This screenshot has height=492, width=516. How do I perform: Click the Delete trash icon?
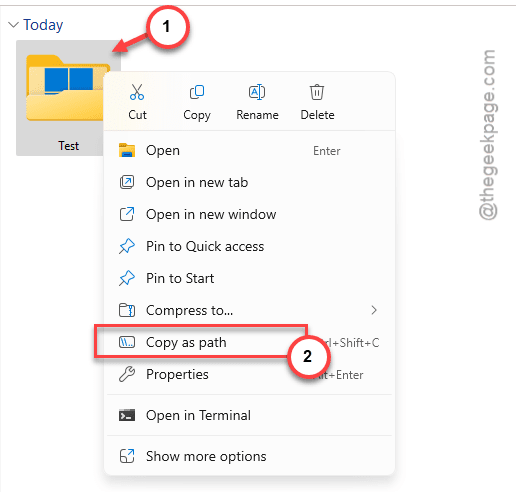[x=317, y=92]
